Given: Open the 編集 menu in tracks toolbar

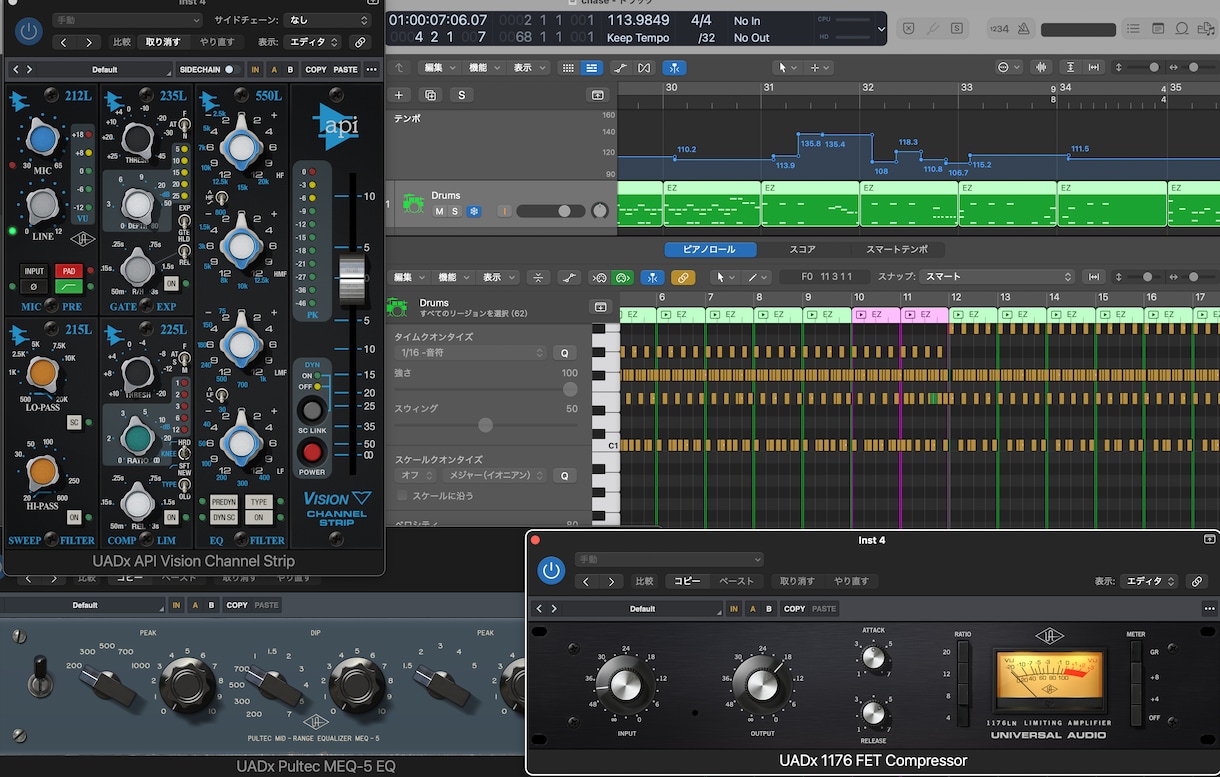Looking at the screenshot, I should point(439,68).
